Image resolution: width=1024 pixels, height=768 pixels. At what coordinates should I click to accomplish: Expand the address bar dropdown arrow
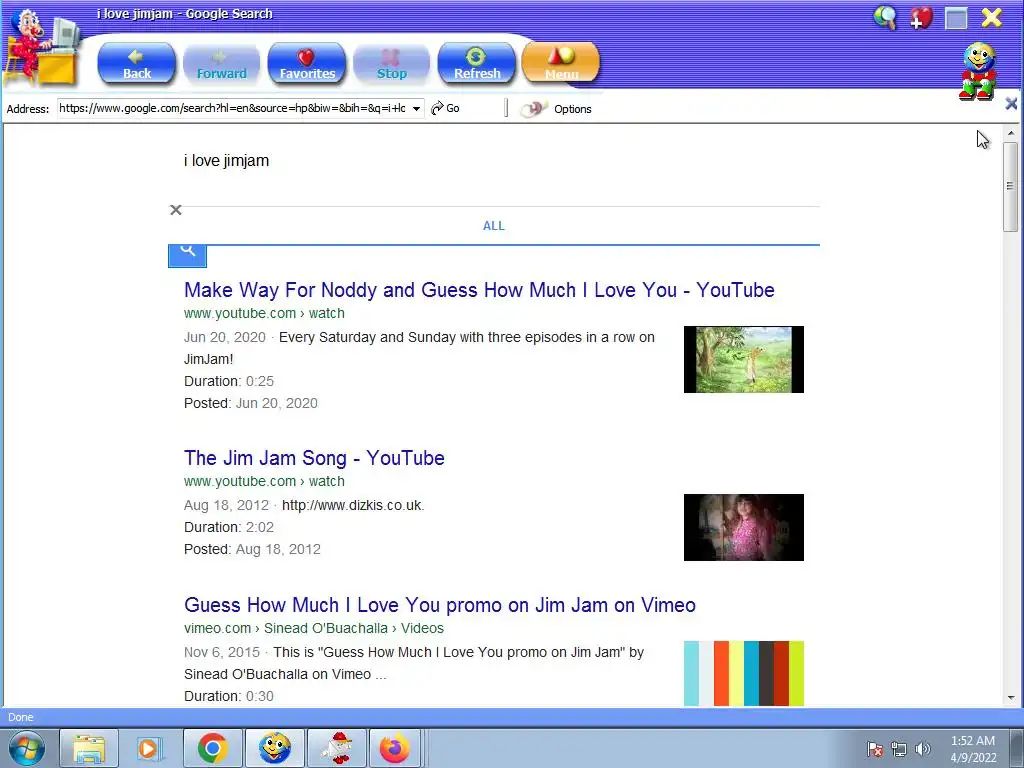point(416,108)
